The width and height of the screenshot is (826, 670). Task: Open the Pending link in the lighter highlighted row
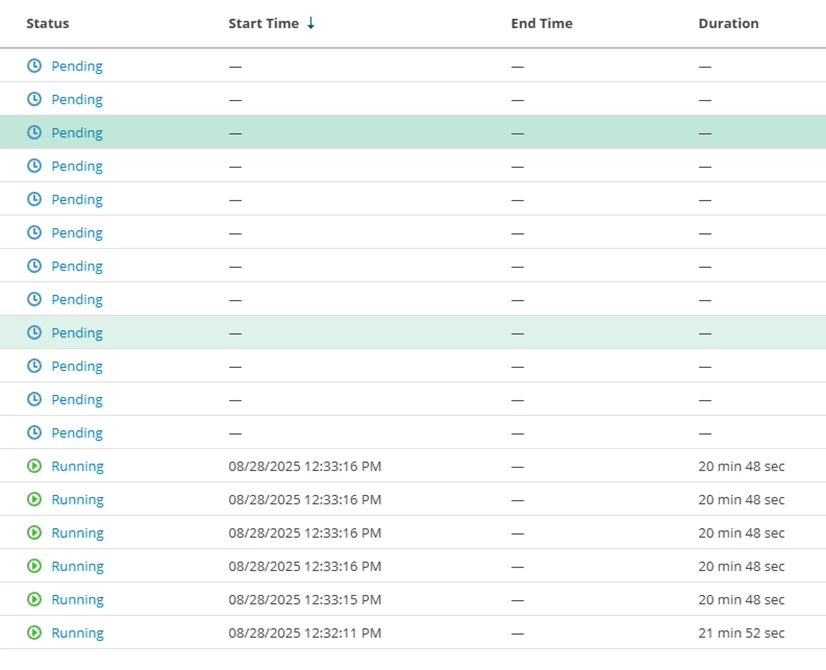(77, 333)
